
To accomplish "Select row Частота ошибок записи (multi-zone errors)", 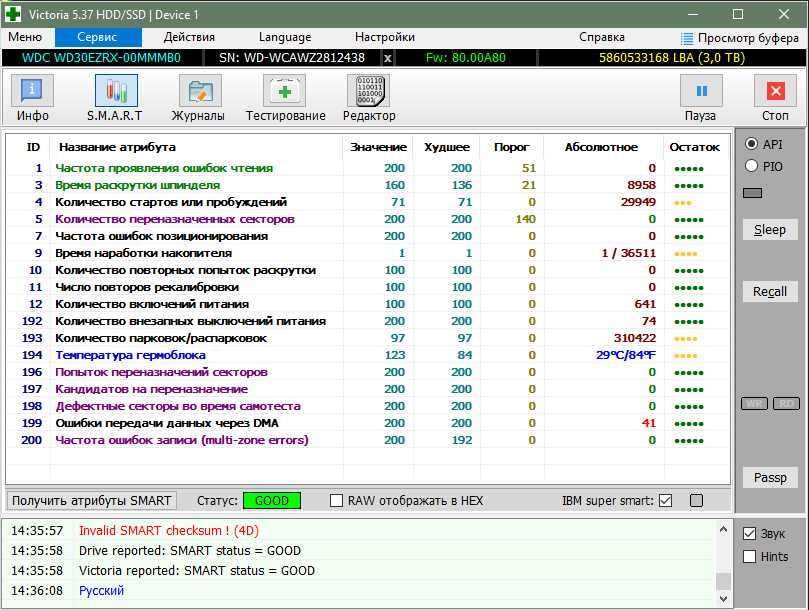I will (368, 440).
